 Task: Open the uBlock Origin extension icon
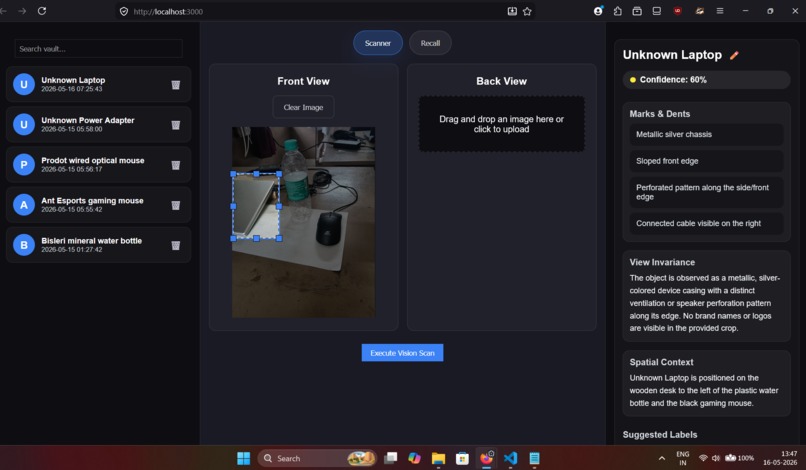click(677, 11)
